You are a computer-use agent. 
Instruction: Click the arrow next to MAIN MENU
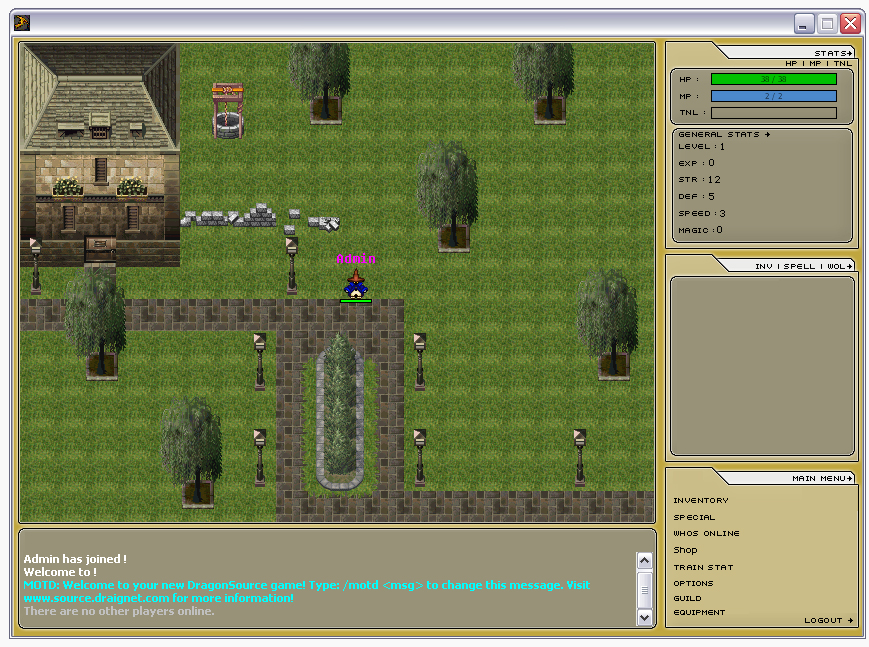851,478
